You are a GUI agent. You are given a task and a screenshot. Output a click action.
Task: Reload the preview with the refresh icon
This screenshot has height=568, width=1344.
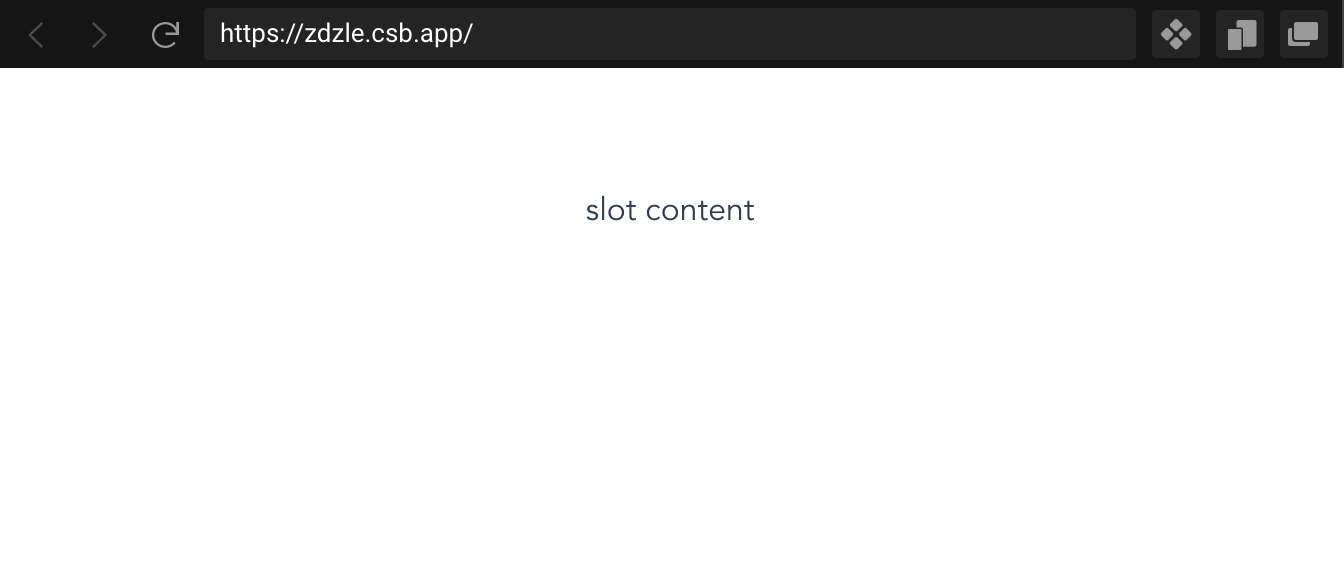(165, 35)
